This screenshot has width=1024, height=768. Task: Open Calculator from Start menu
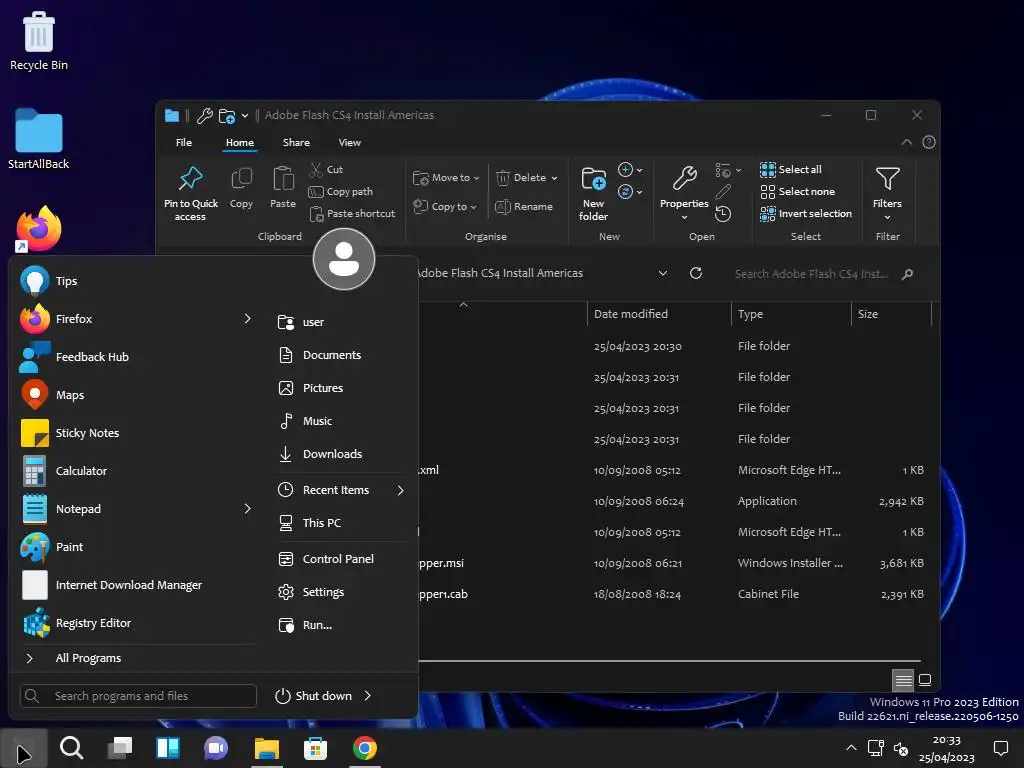pyautogui.click(x=135, y=471)
